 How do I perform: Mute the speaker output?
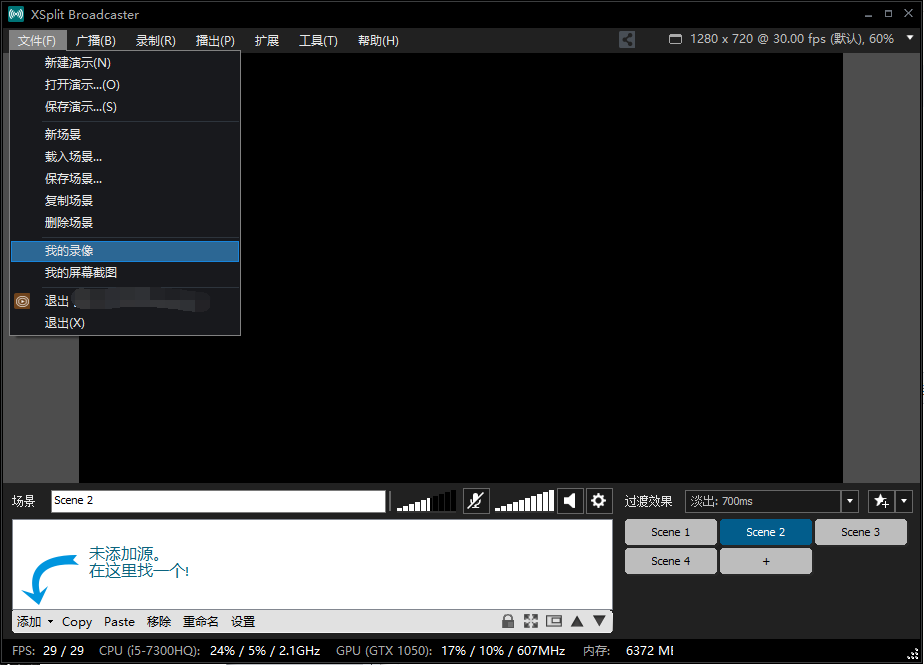(570, 501)
